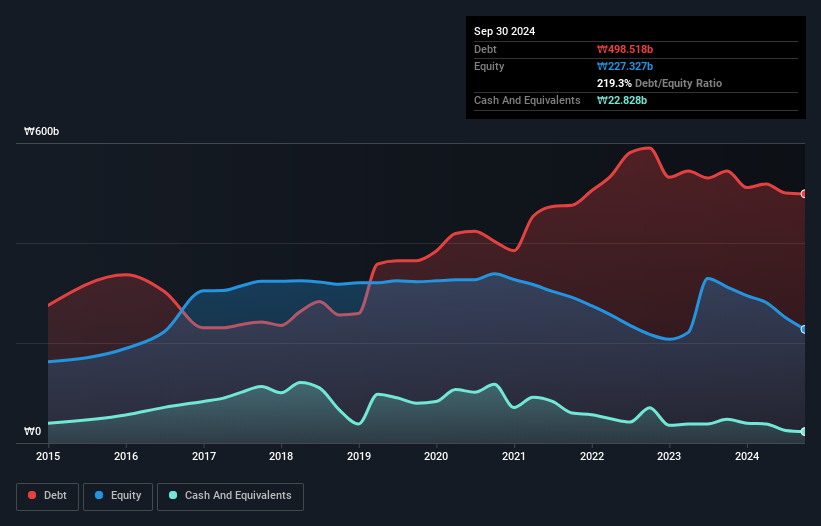821x526 pixels.
Task: Toggle the Cash And Equivalents legend button
Action: pyautogui.click(x=230, y=496)
